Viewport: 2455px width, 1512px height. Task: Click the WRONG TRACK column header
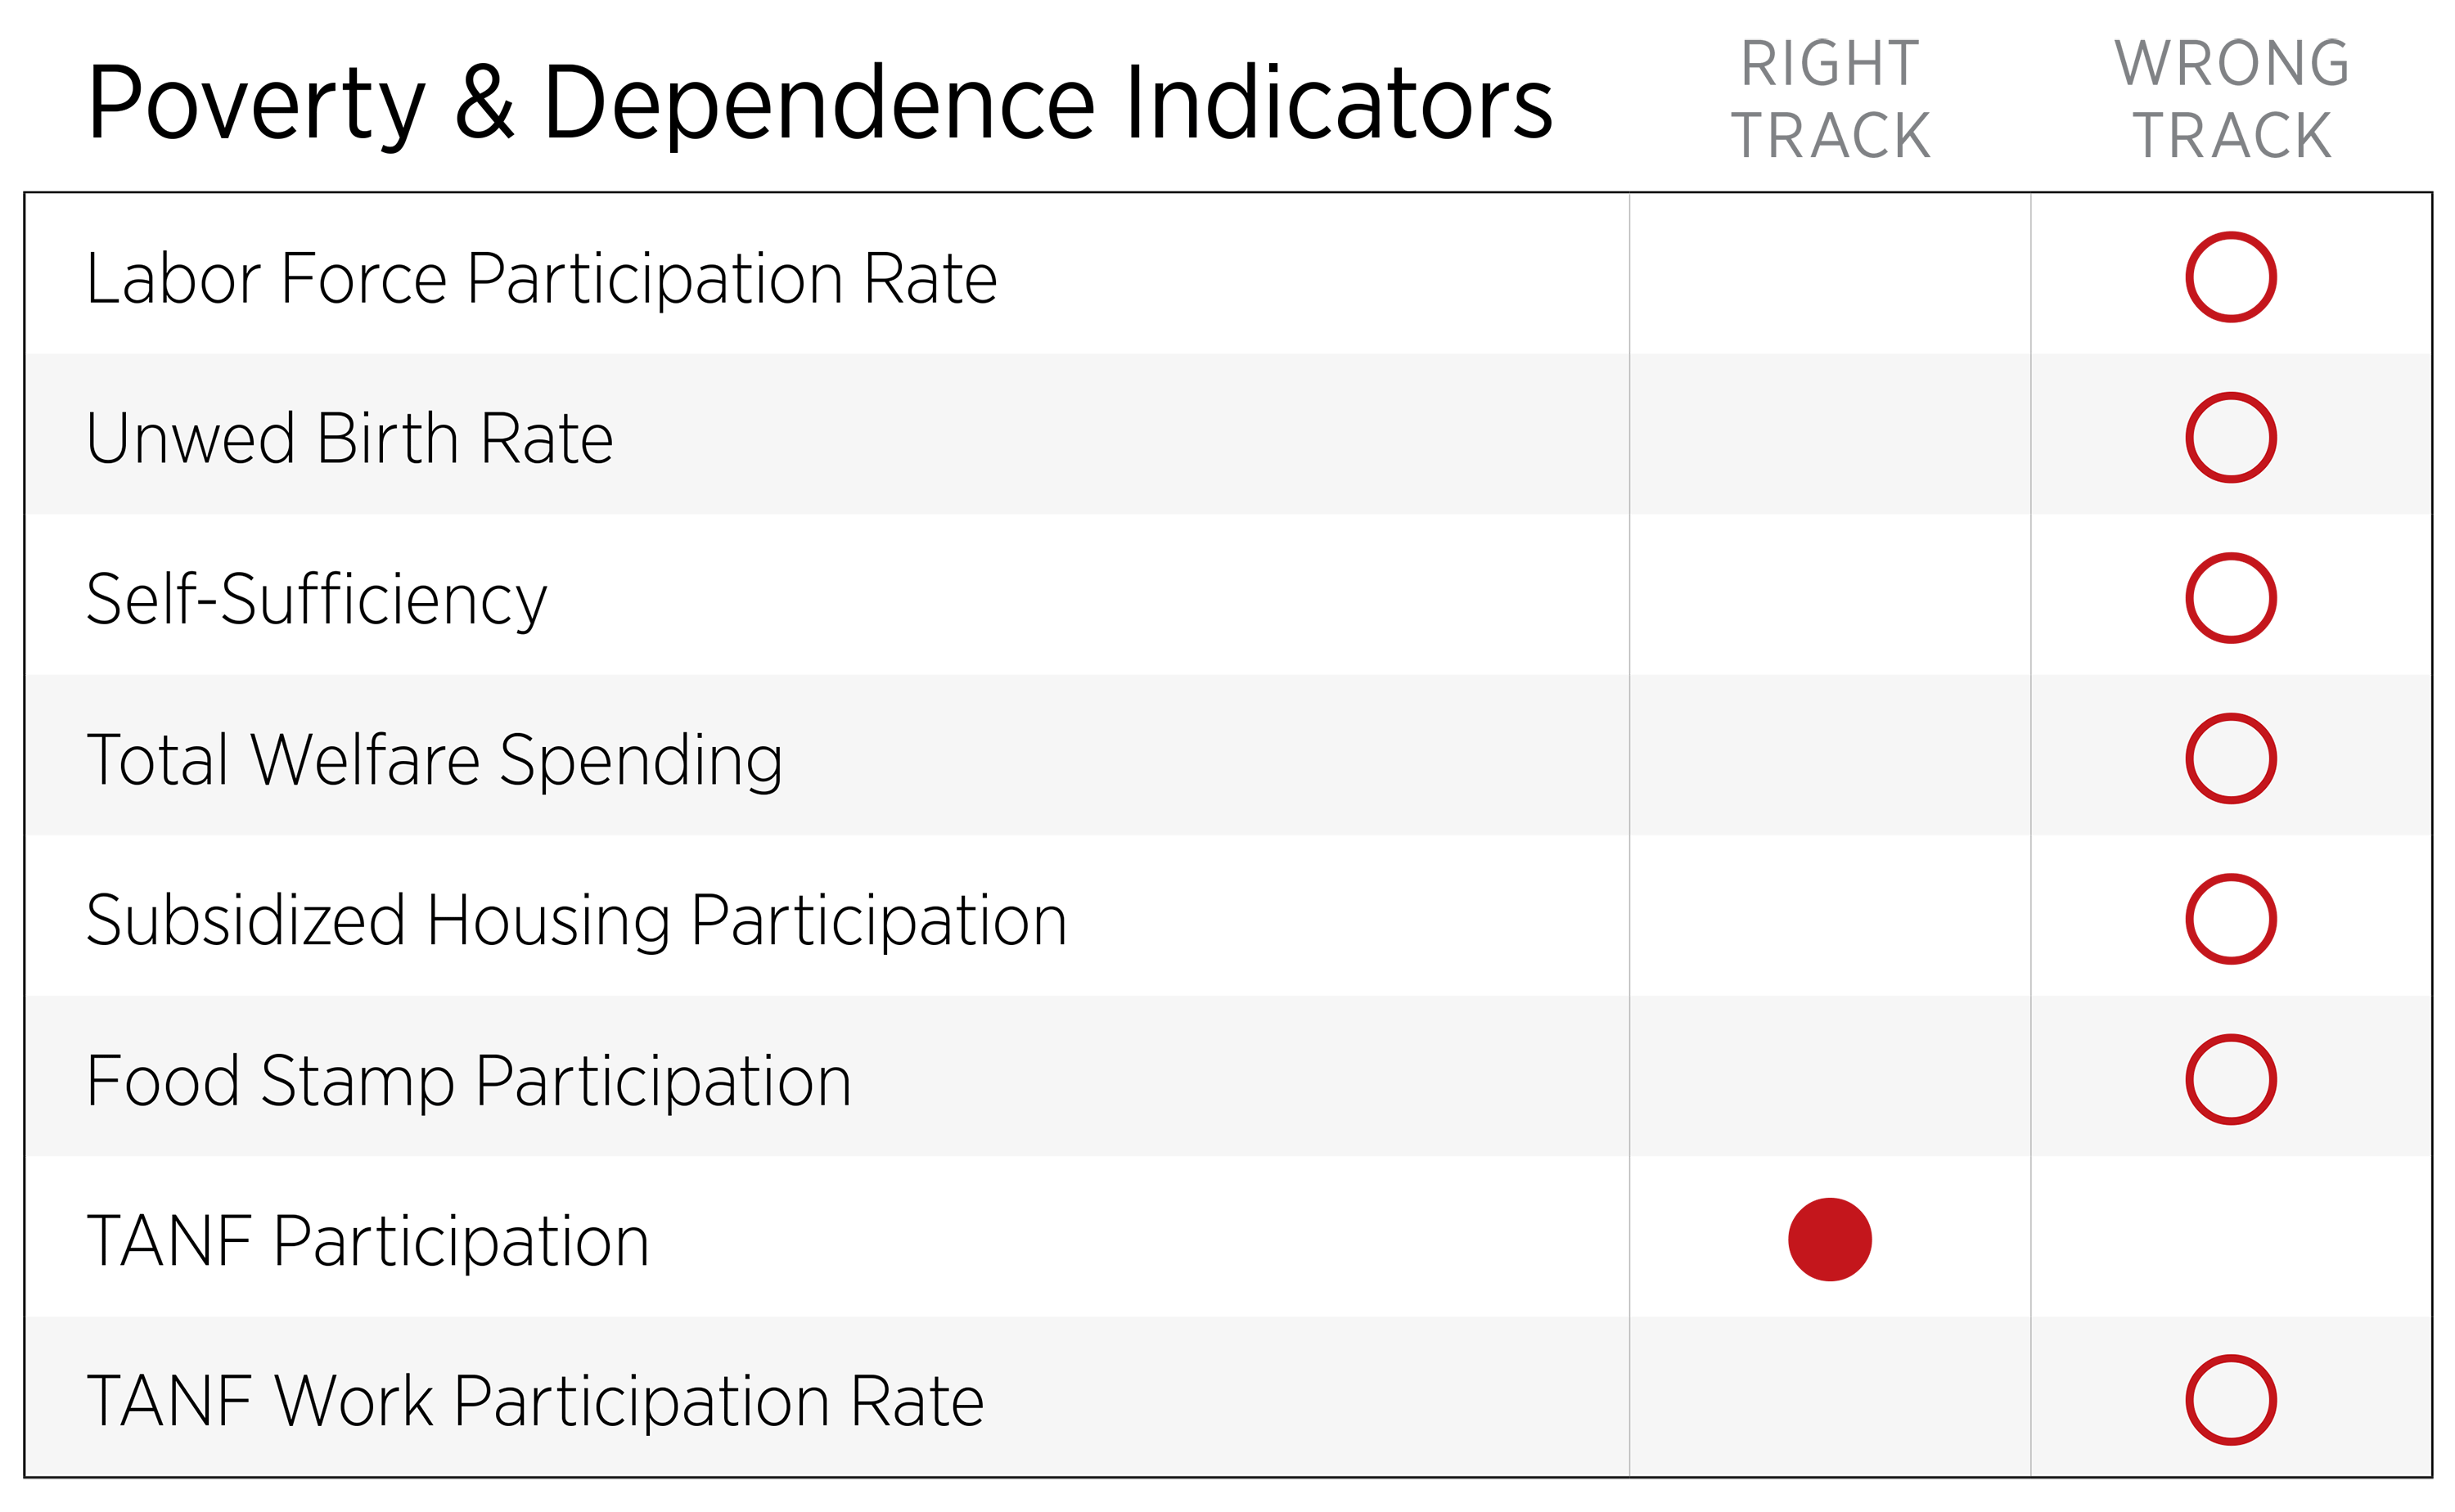tap(2231, 99)
